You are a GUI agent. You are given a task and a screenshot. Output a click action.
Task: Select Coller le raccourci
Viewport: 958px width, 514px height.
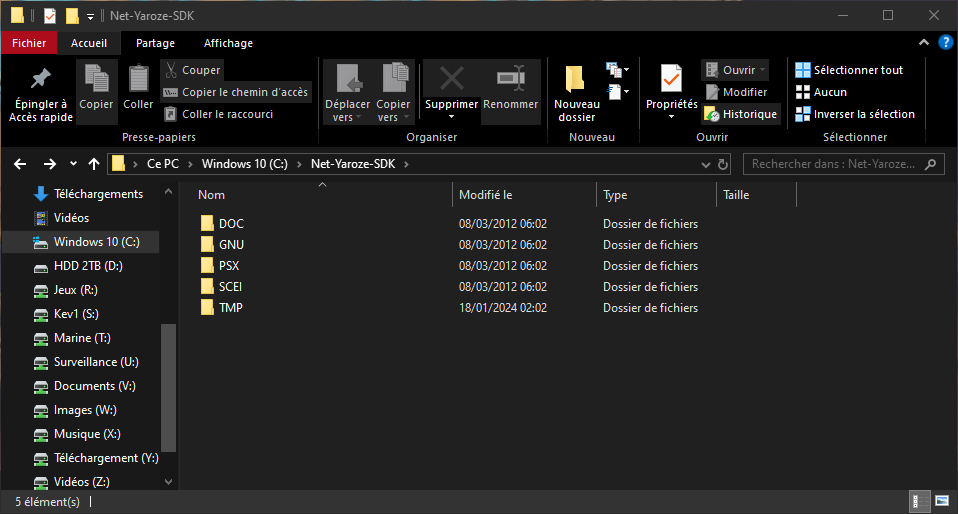219,114
